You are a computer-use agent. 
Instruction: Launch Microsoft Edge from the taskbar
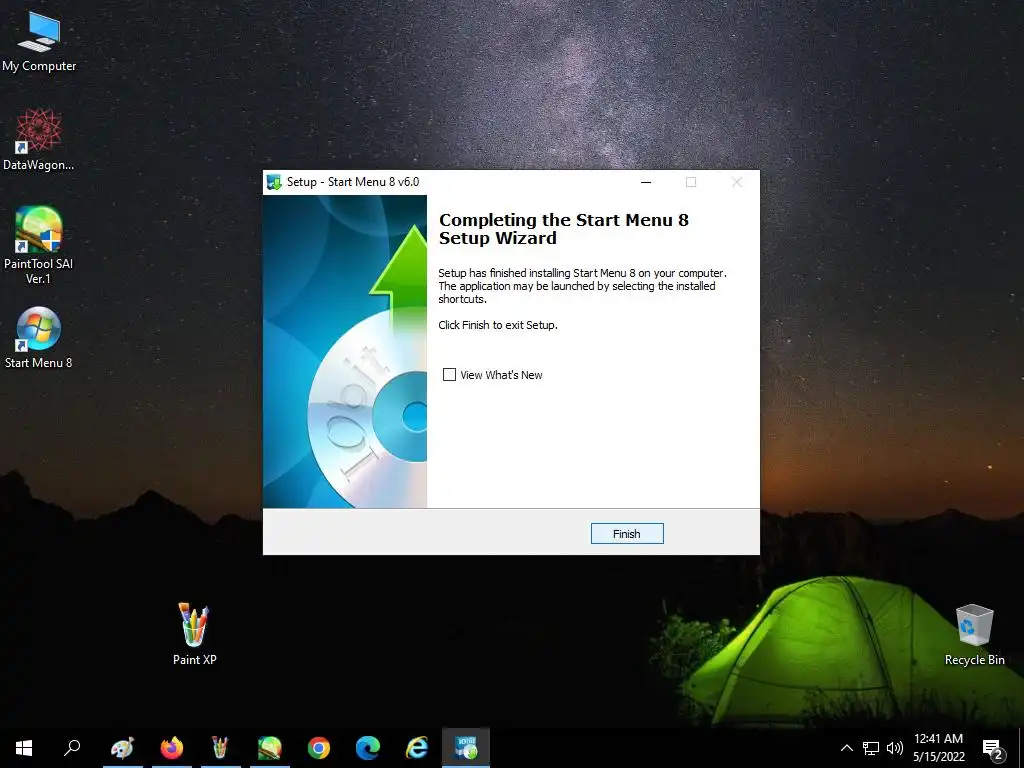tap(368, 748)
